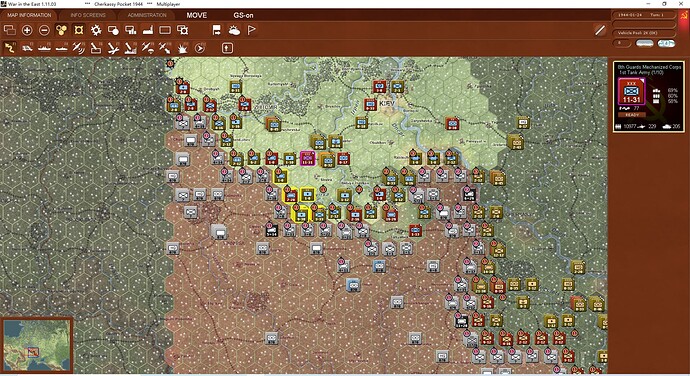Choose the air recon mode icon
Image resolution: width=690 pixels, height=376 pixels.
click(78, 48)
